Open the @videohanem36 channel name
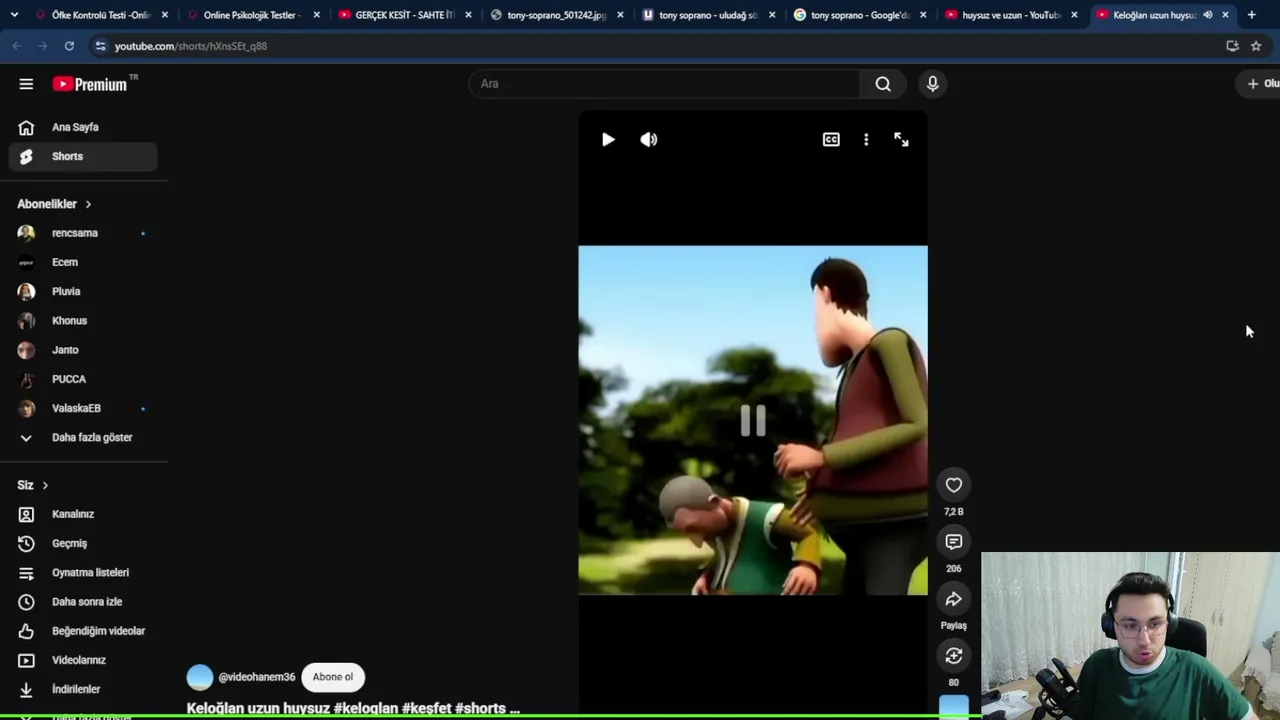 coord(257,677)
